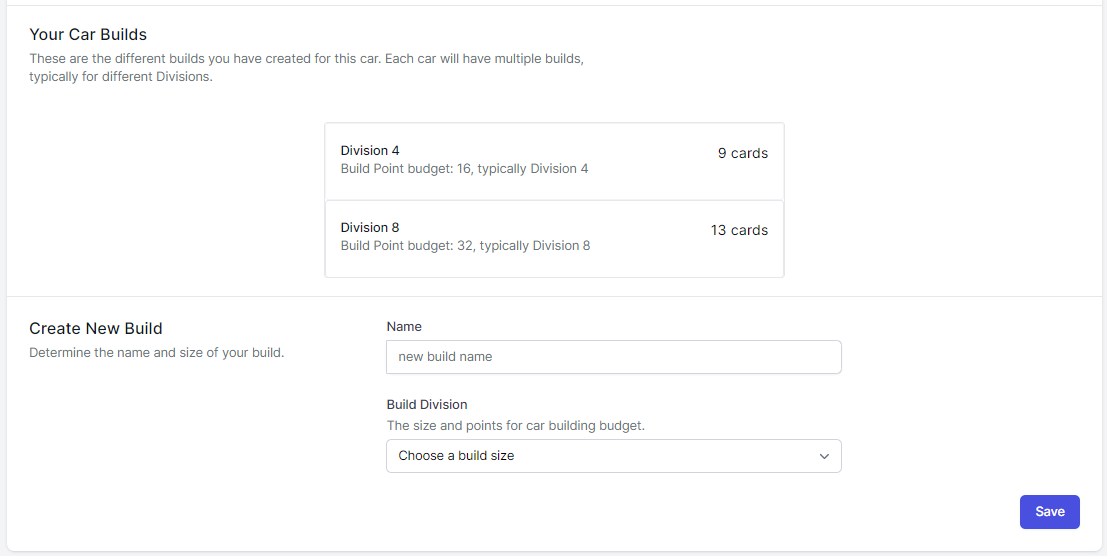1107x556 pixels.
Task: Focus the new build name field
Action: (613, 357)
